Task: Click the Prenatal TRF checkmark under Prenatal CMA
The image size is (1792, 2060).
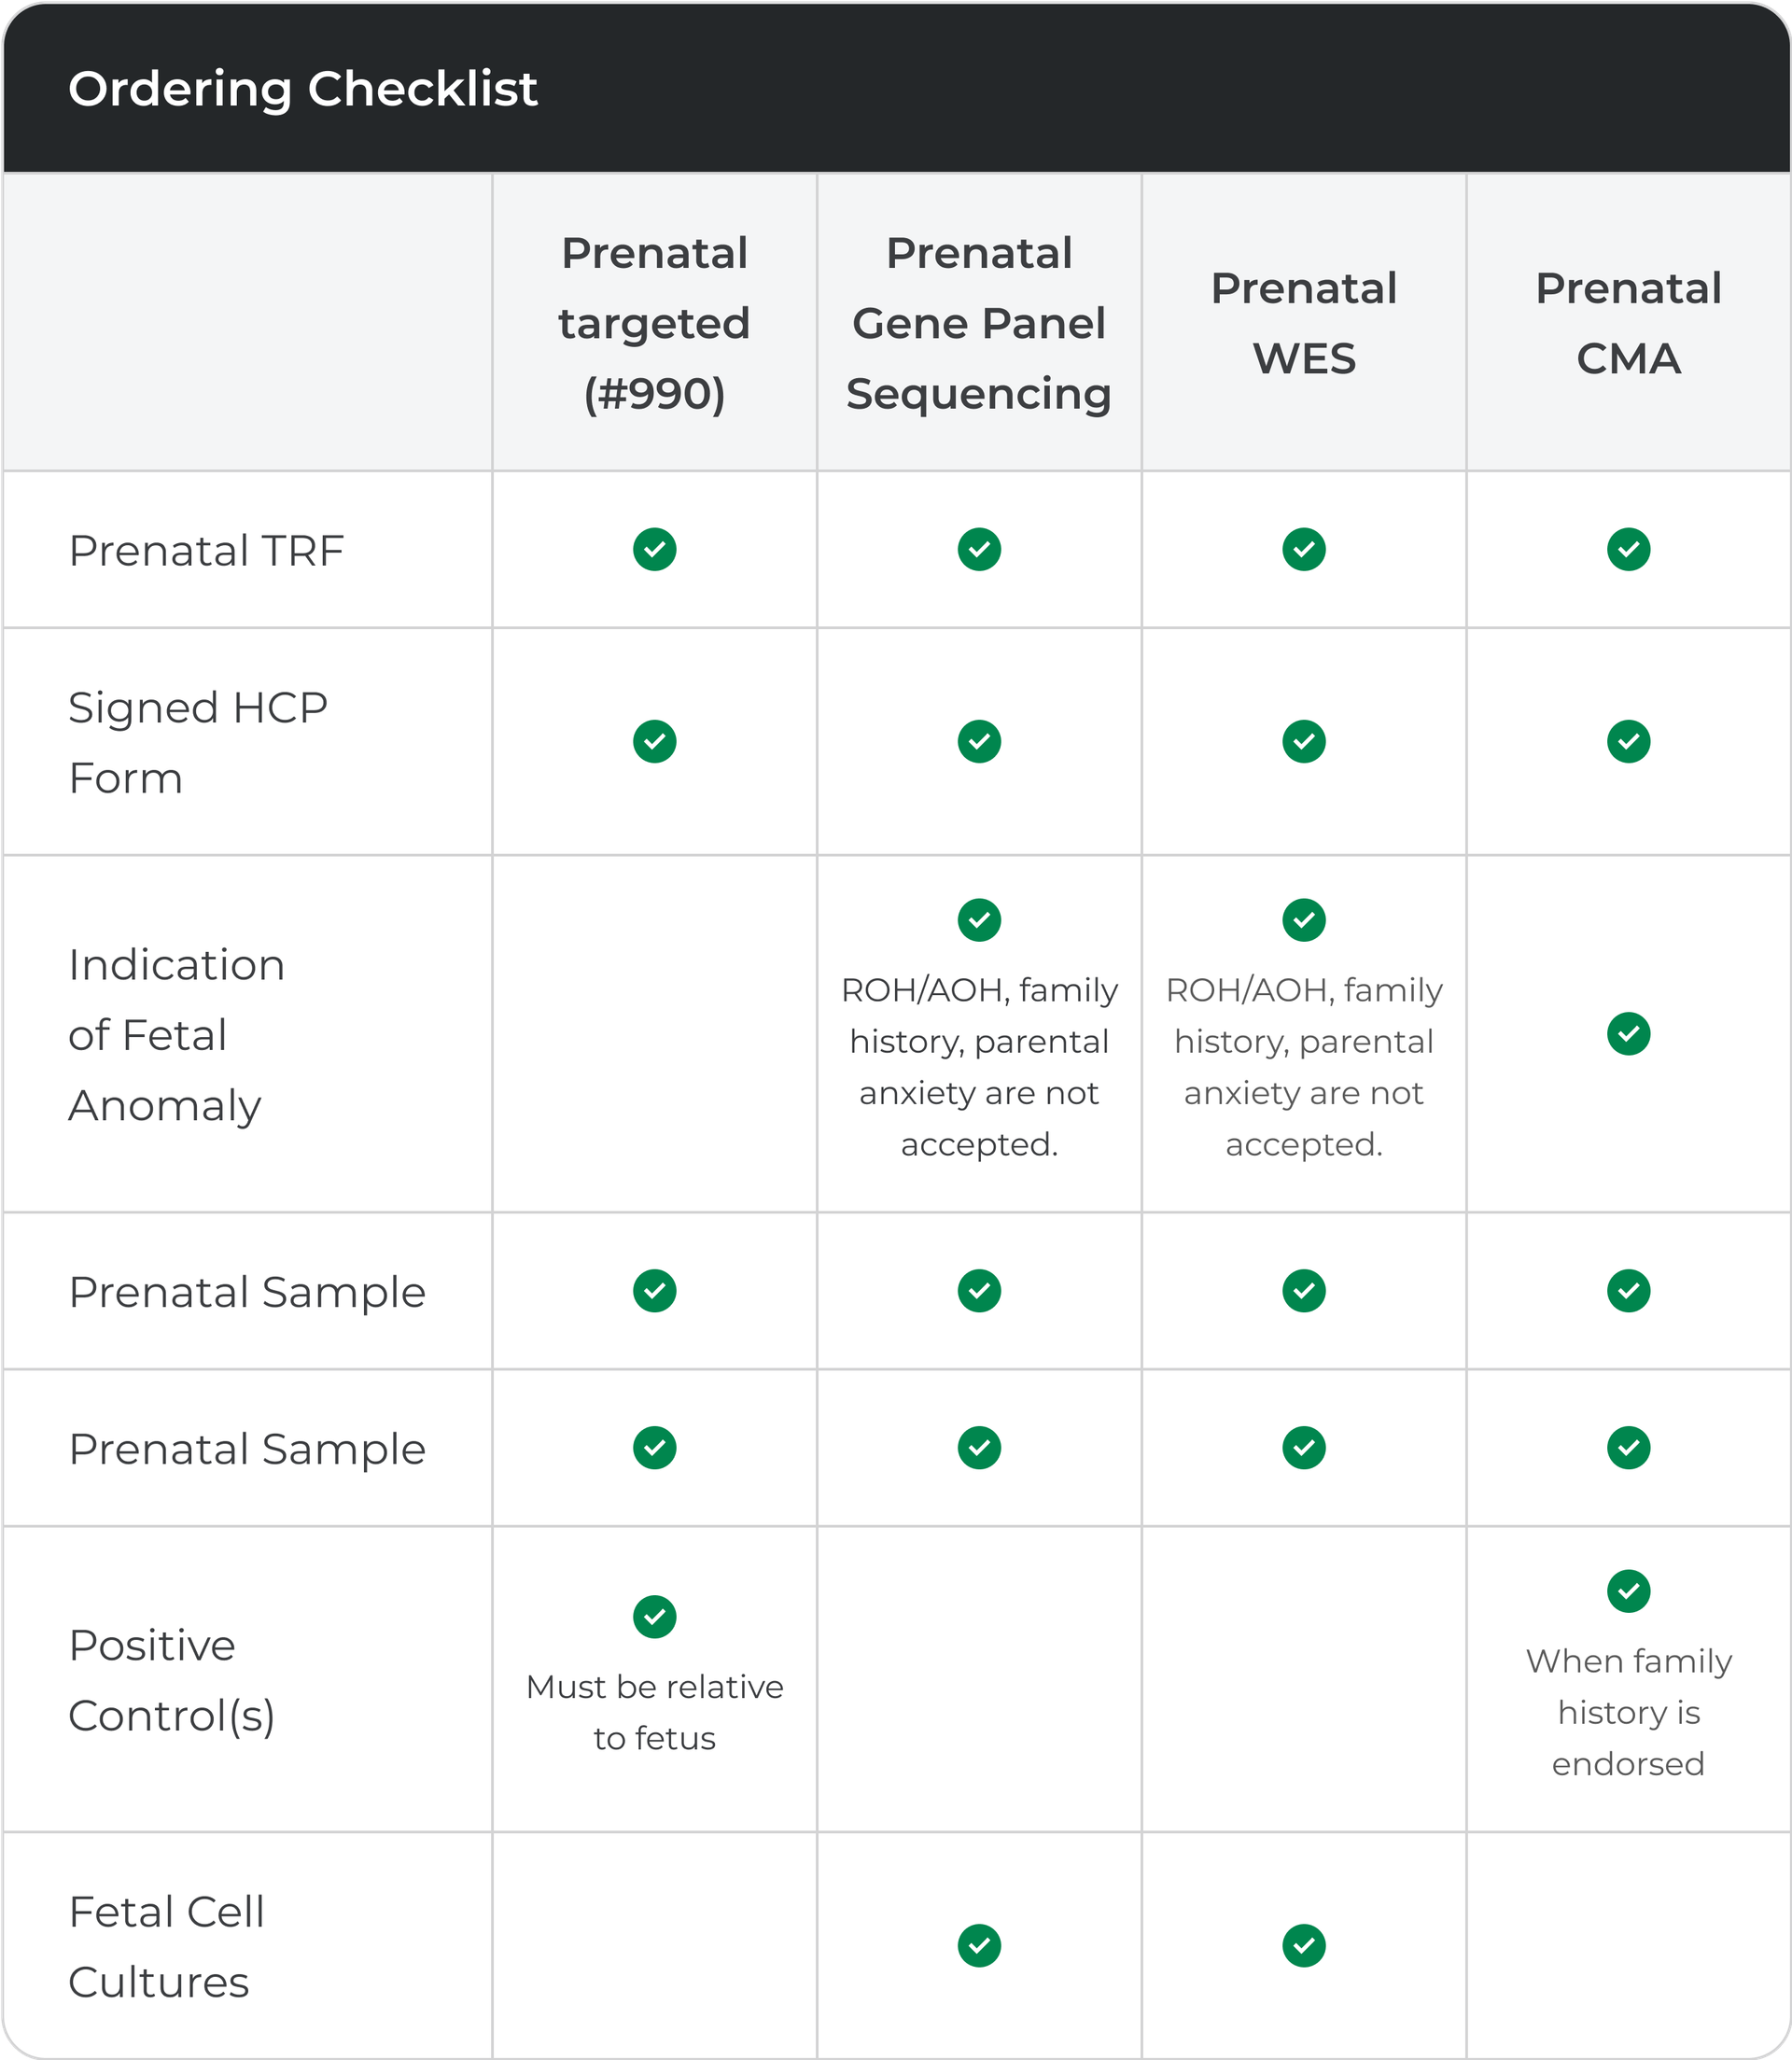Action: [x=1628, y=549]
